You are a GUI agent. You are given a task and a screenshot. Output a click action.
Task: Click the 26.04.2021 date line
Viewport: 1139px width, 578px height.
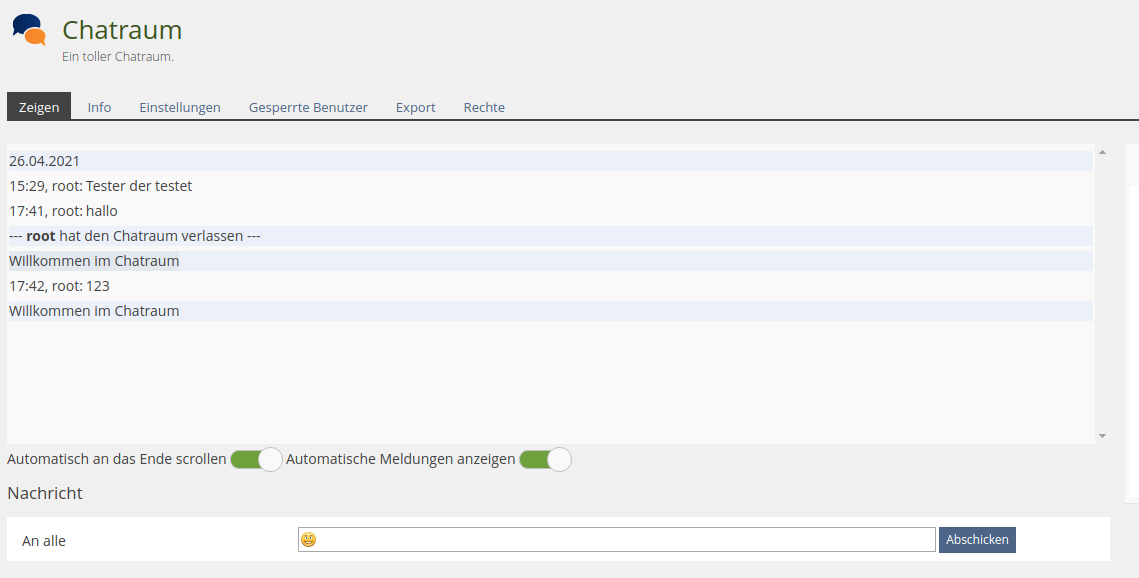(45, 161)
